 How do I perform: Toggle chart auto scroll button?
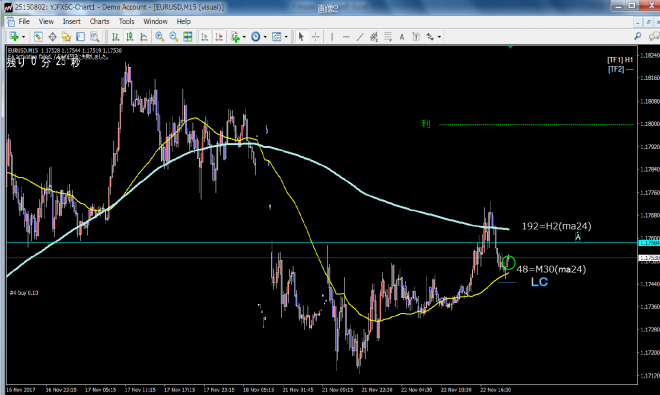pos(205,37)
